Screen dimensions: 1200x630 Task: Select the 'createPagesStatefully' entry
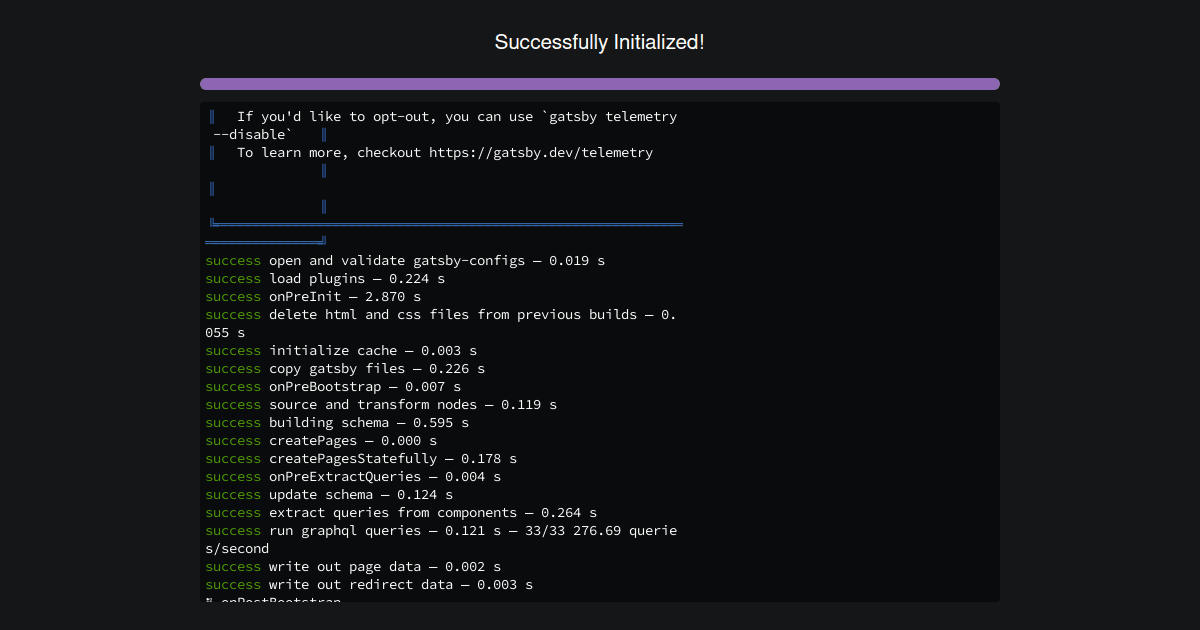coord(355,458)
